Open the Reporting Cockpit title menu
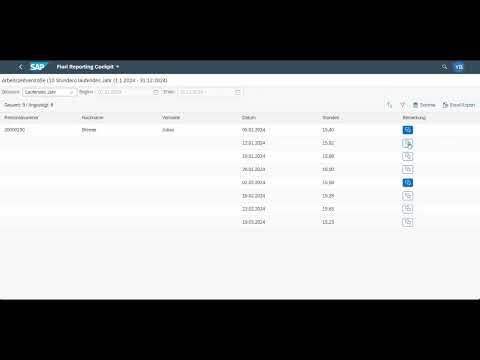The image size is (480, 360). [x=88, y=67]
